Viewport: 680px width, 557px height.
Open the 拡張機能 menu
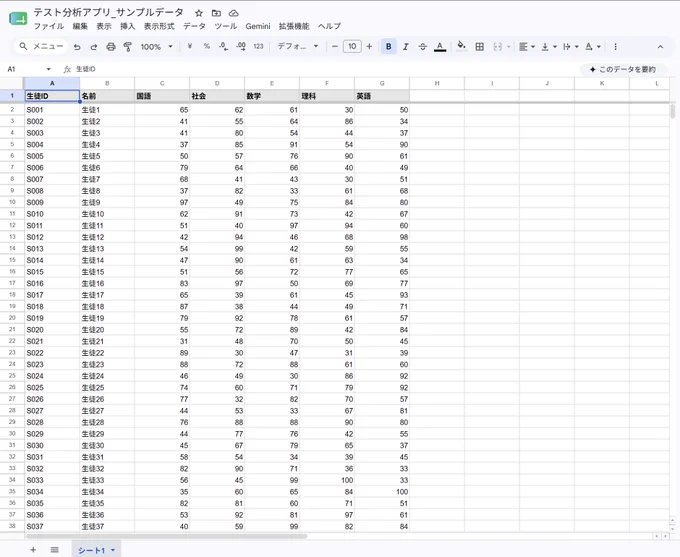point(294,26)
